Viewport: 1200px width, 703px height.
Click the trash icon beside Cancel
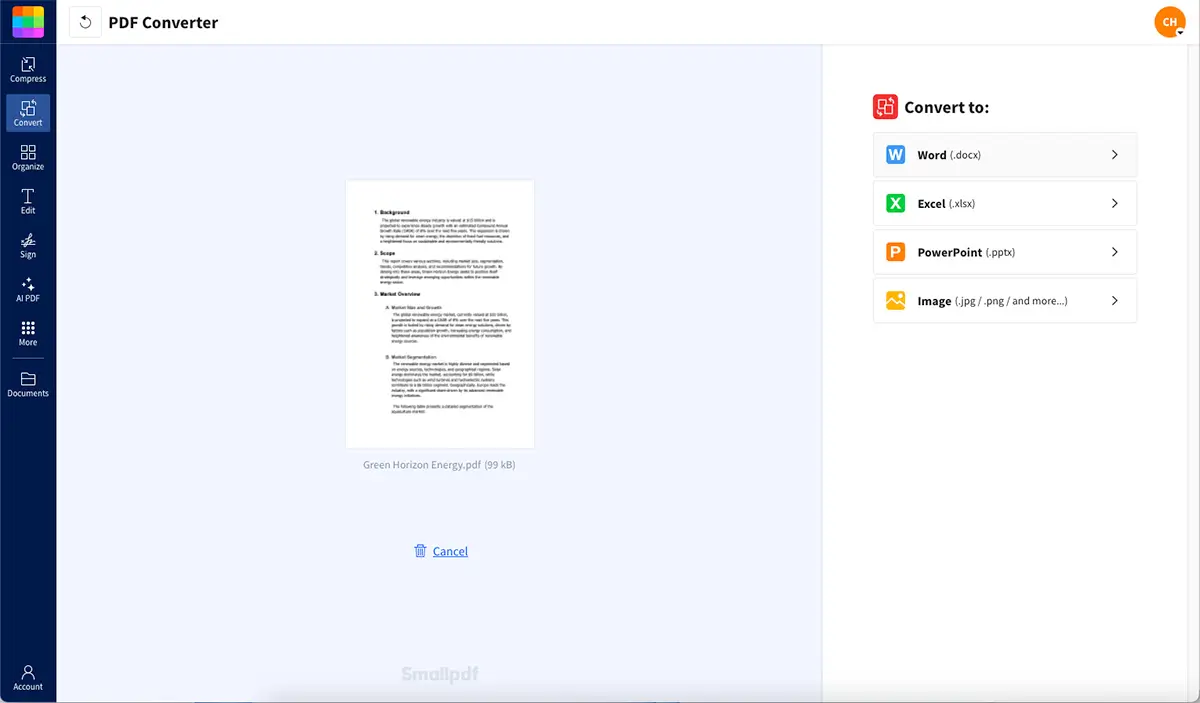[x=419, y=551]
